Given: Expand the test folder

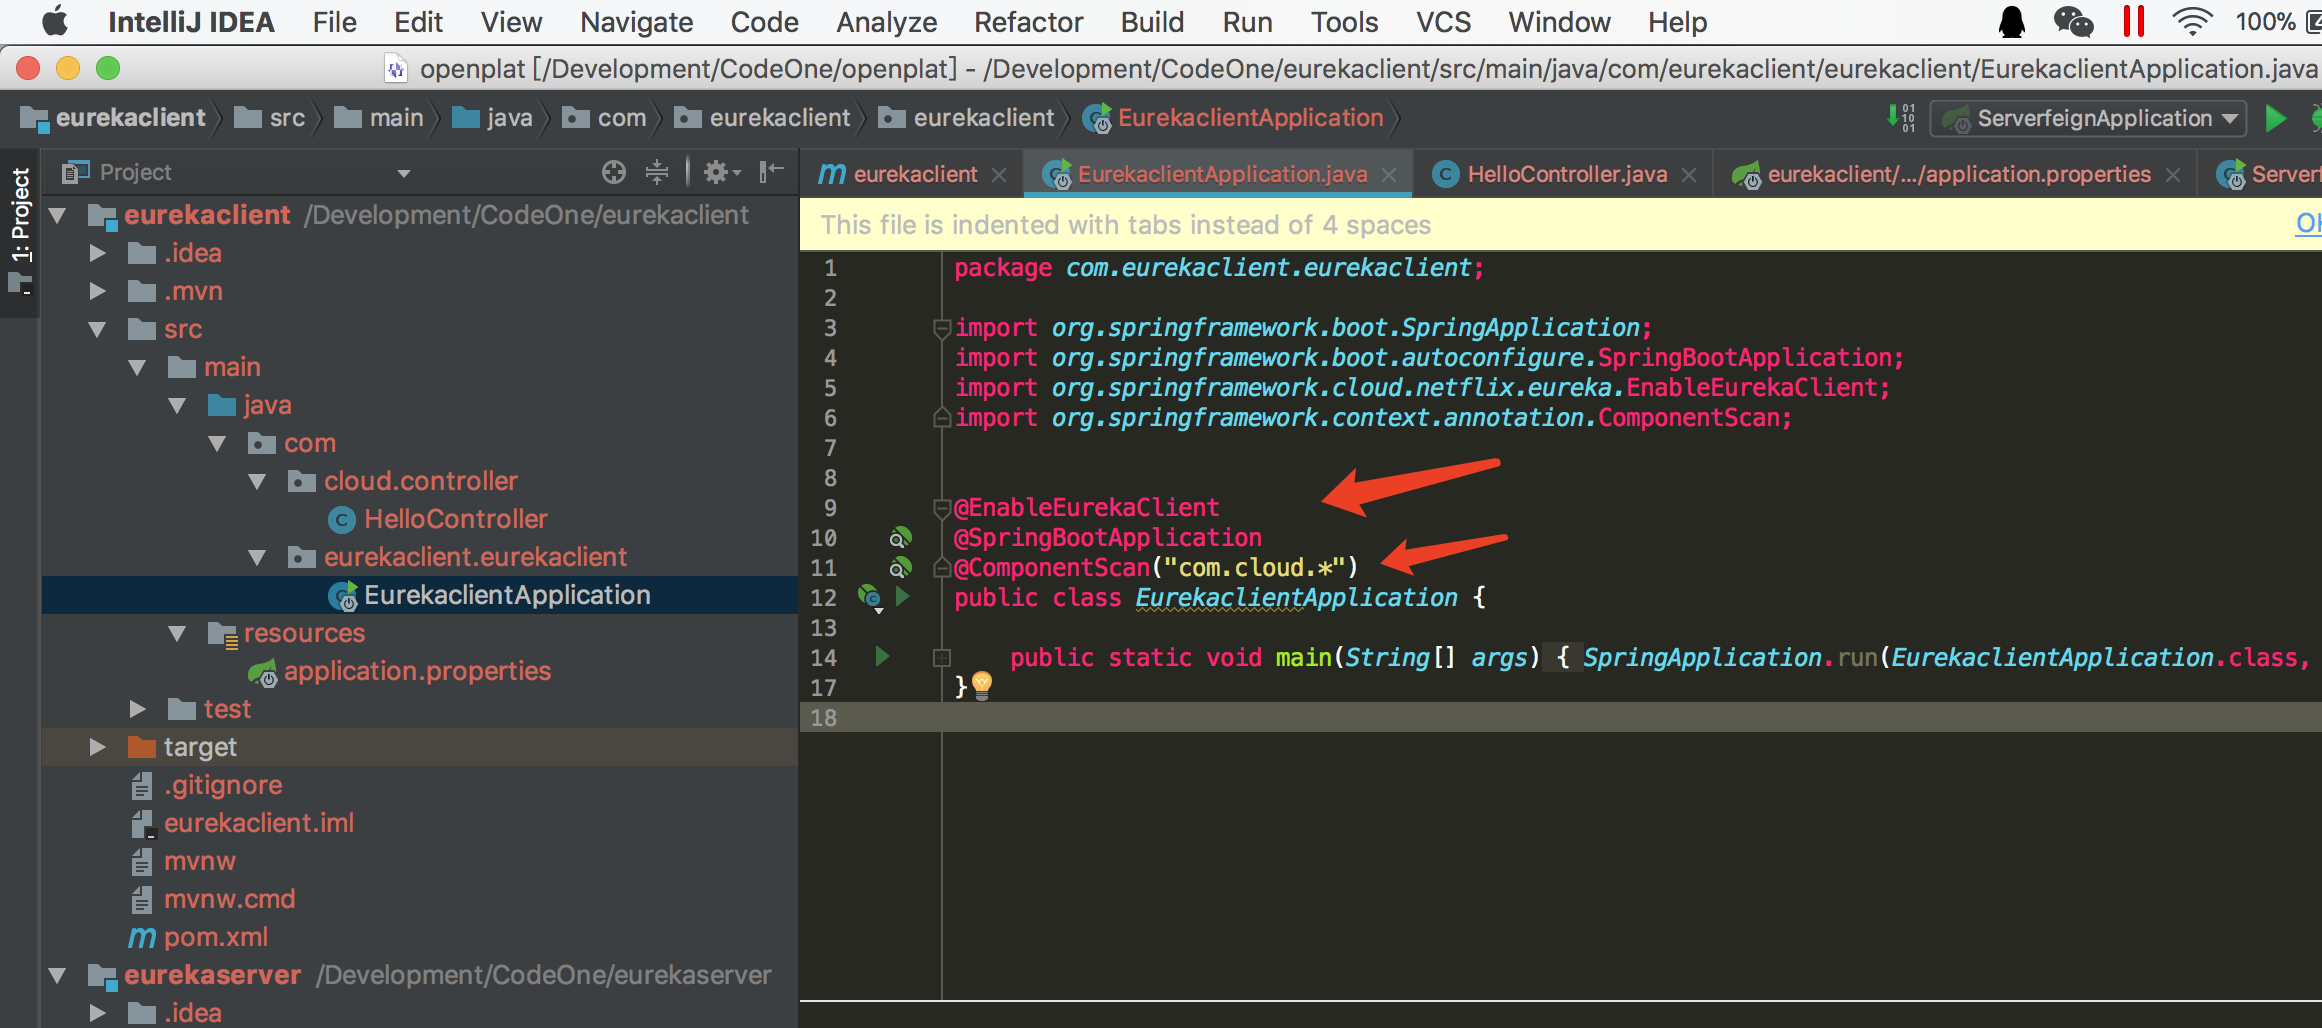Looking at the screenshot, I should pos(137,709).
